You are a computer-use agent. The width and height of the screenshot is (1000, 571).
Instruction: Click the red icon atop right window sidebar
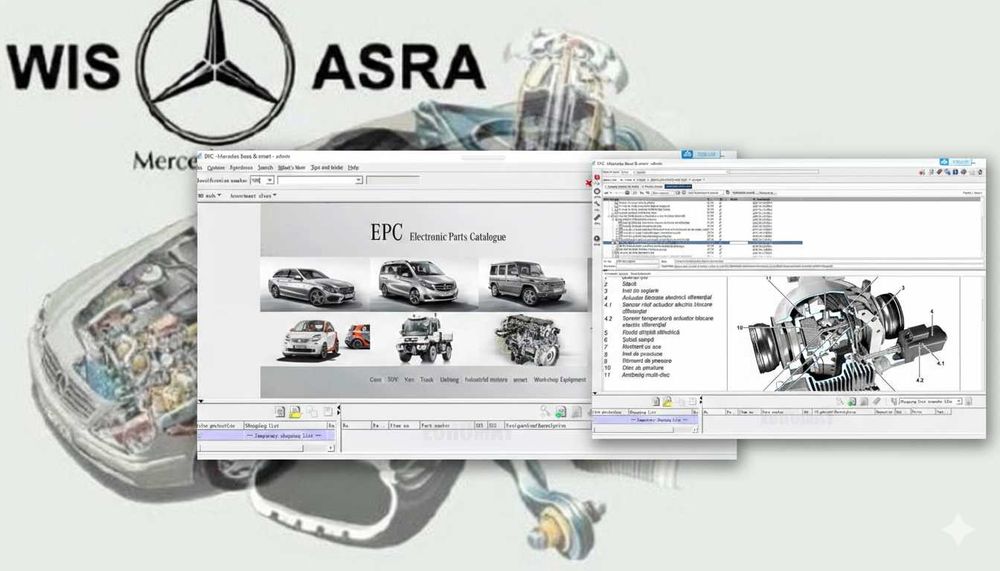[597, 178]
